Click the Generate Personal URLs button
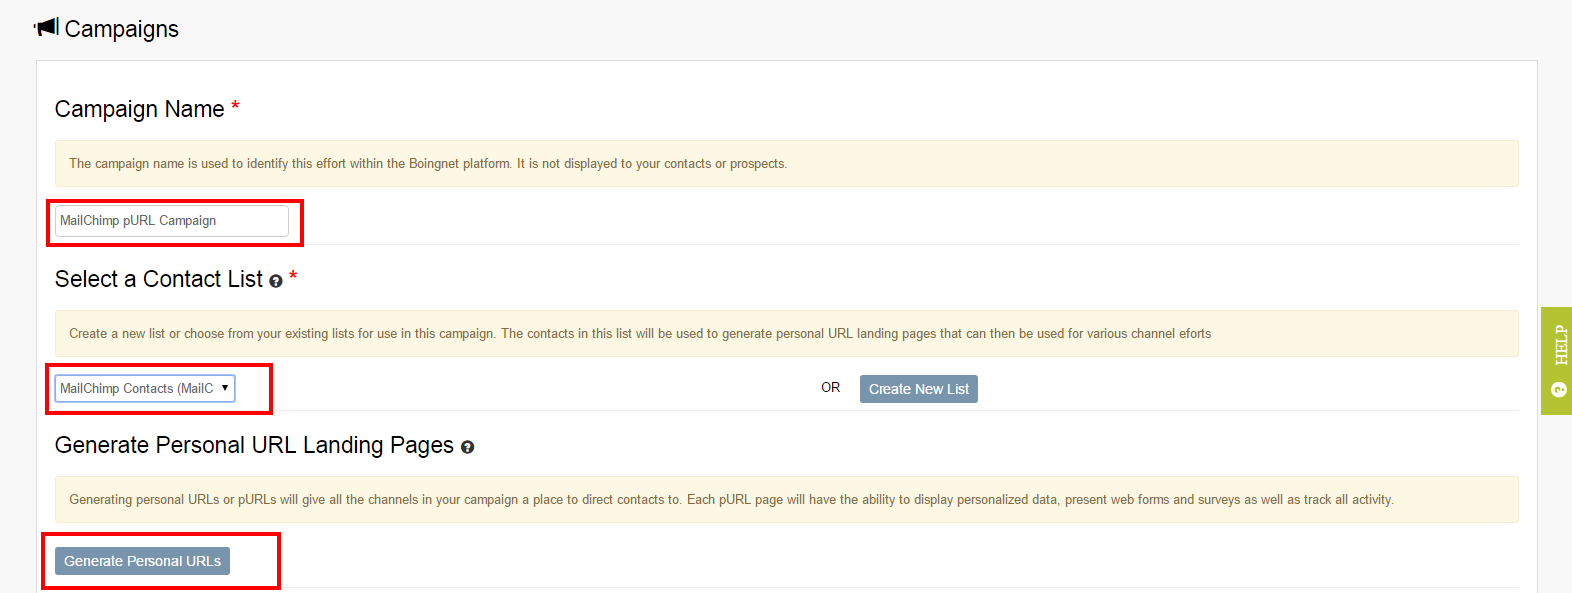 tap(142, 561)
